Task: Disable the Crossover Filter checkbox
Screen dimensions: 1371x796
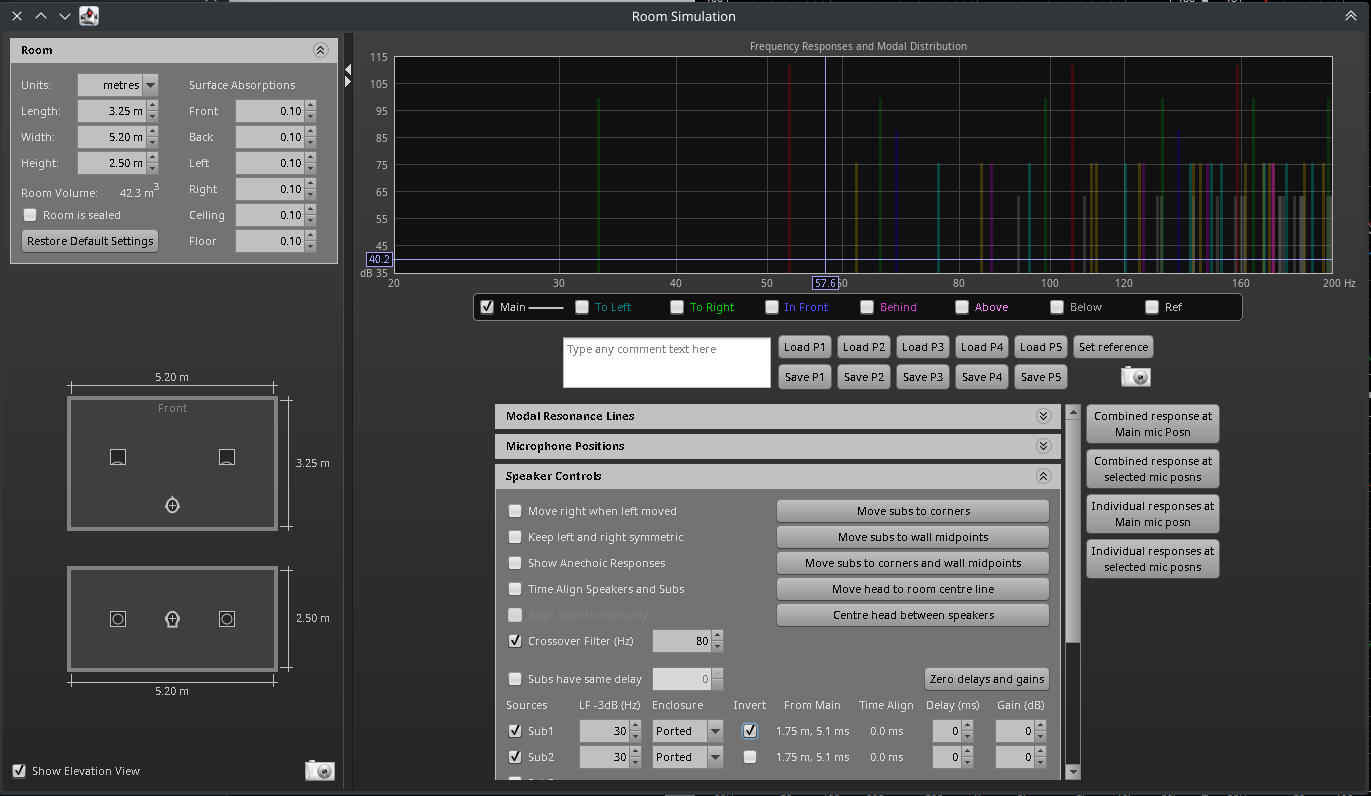Action: click(x=515, y=641)
